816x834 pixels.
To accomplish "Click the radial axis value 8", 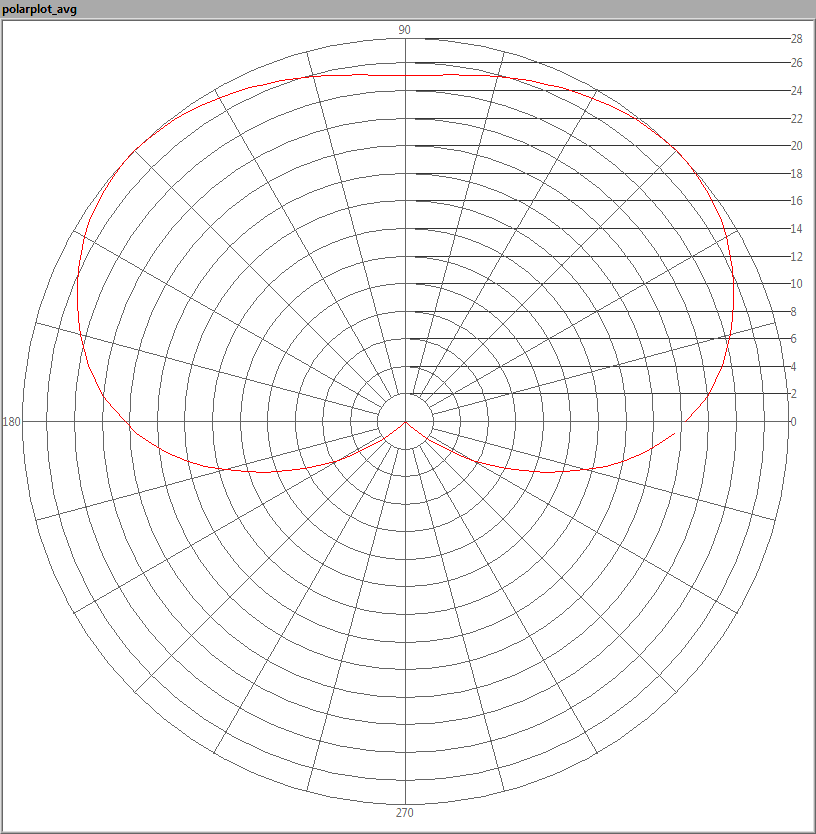I will (794, 312).
